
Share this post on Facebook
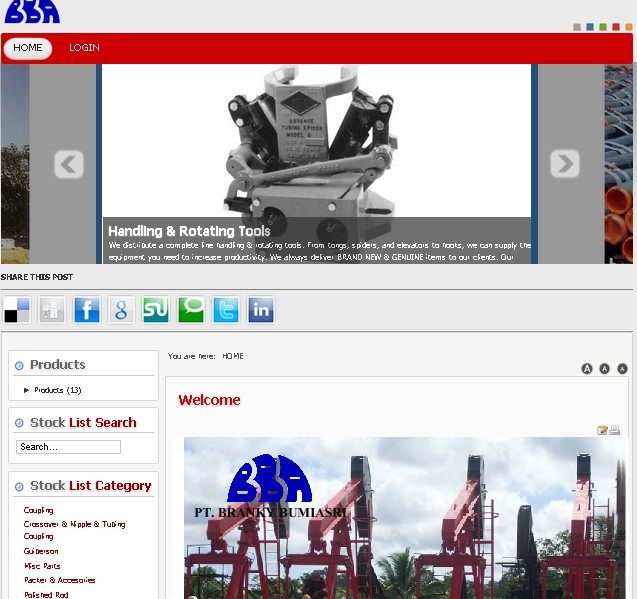tap(87, 310)
